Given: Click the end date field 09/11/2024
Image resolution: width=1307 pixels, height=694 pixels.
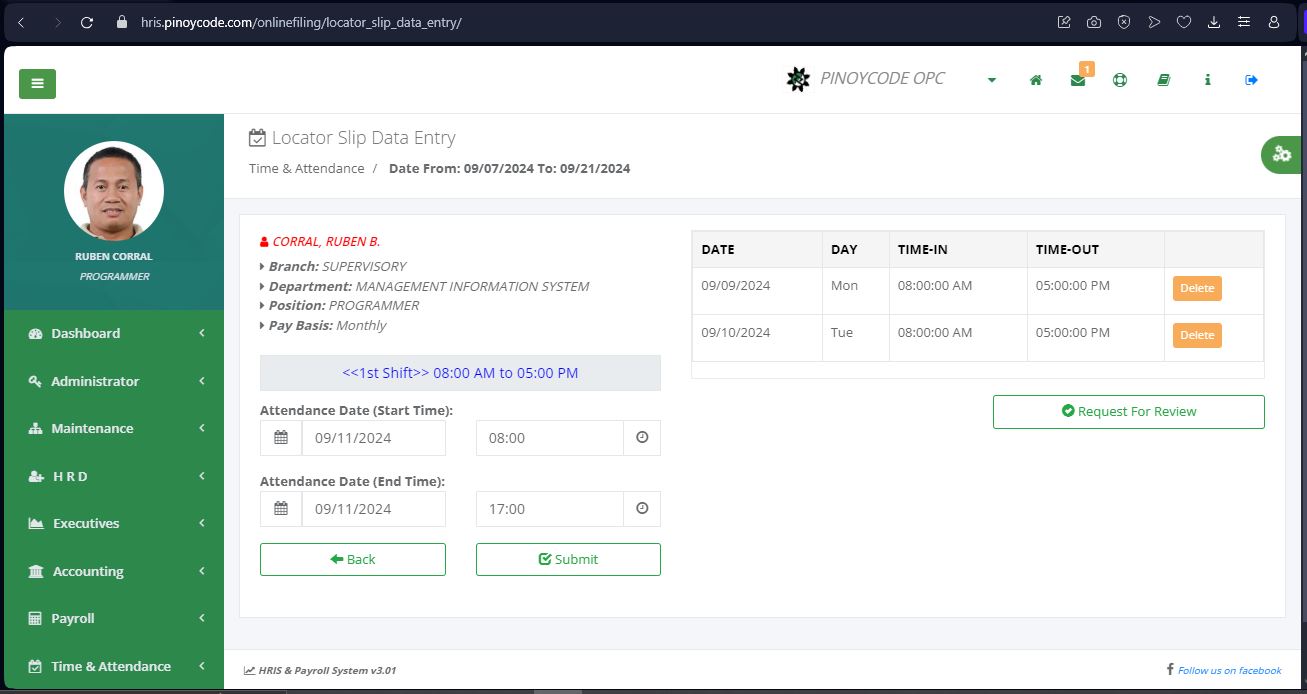Looking at the screenshot, I should 374,509.
